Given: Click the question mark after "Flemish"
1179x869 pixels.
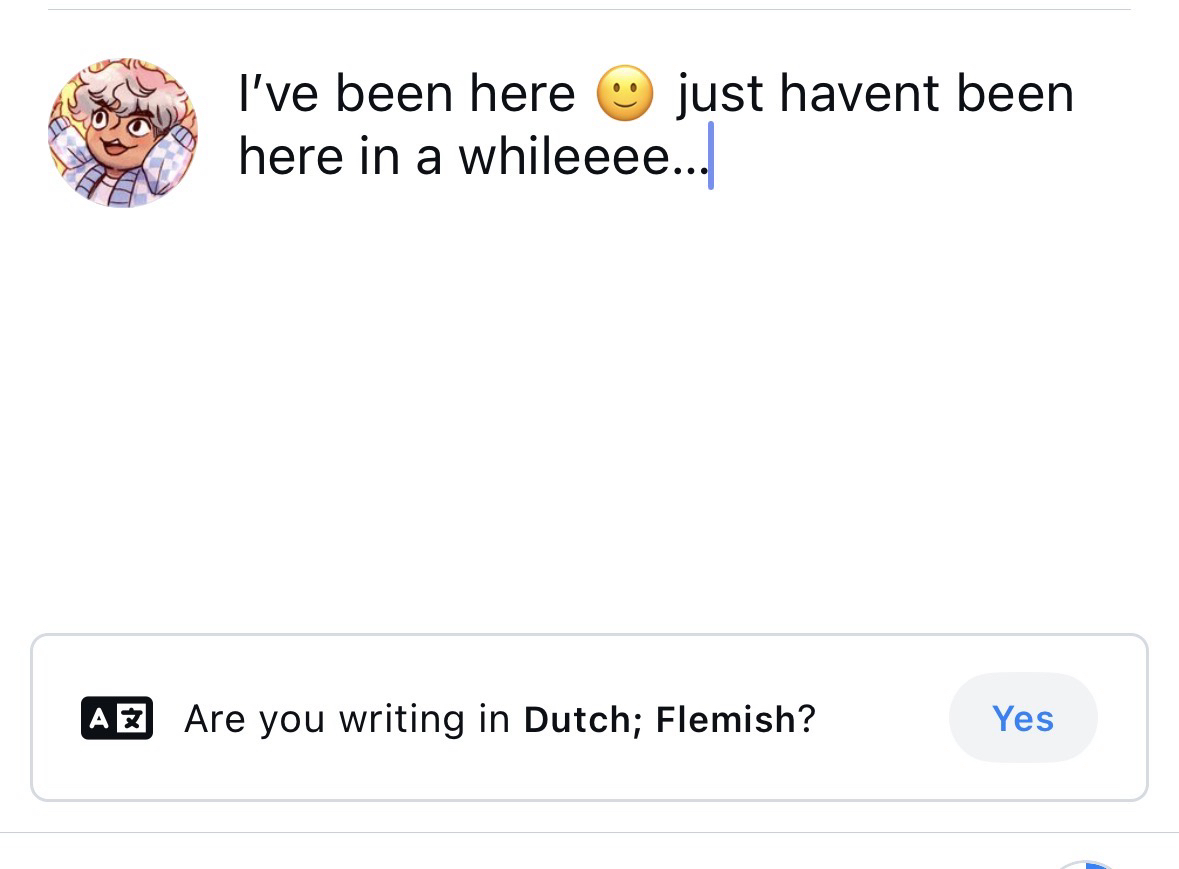Looking at the screenshot, I should [x=807, y=719].
